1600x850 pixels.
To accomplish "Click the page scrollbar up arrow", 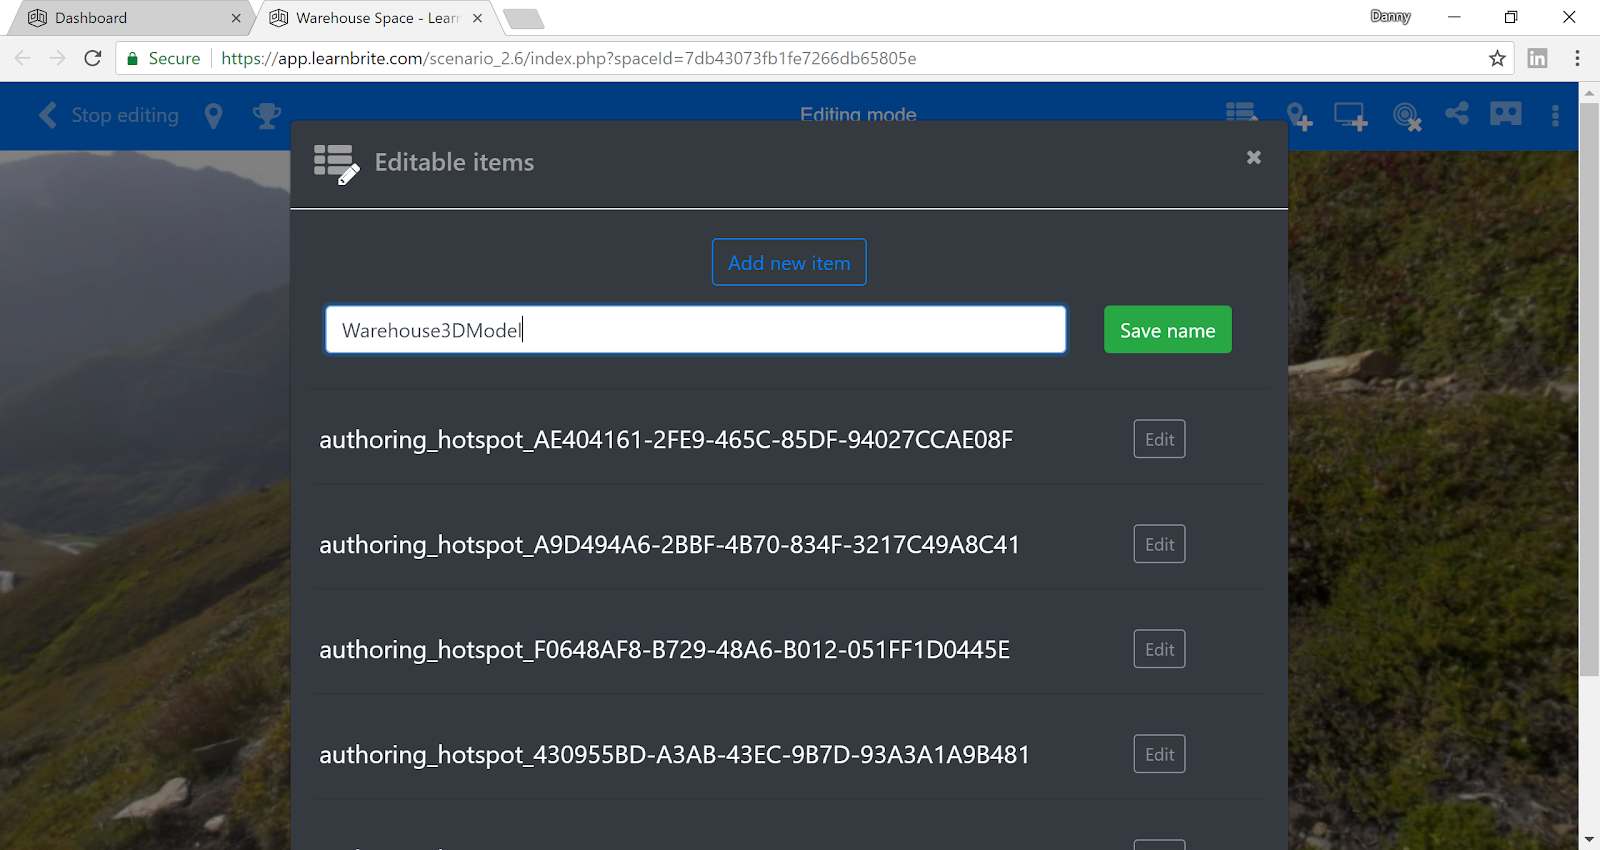I will [x=1589, y=93].
